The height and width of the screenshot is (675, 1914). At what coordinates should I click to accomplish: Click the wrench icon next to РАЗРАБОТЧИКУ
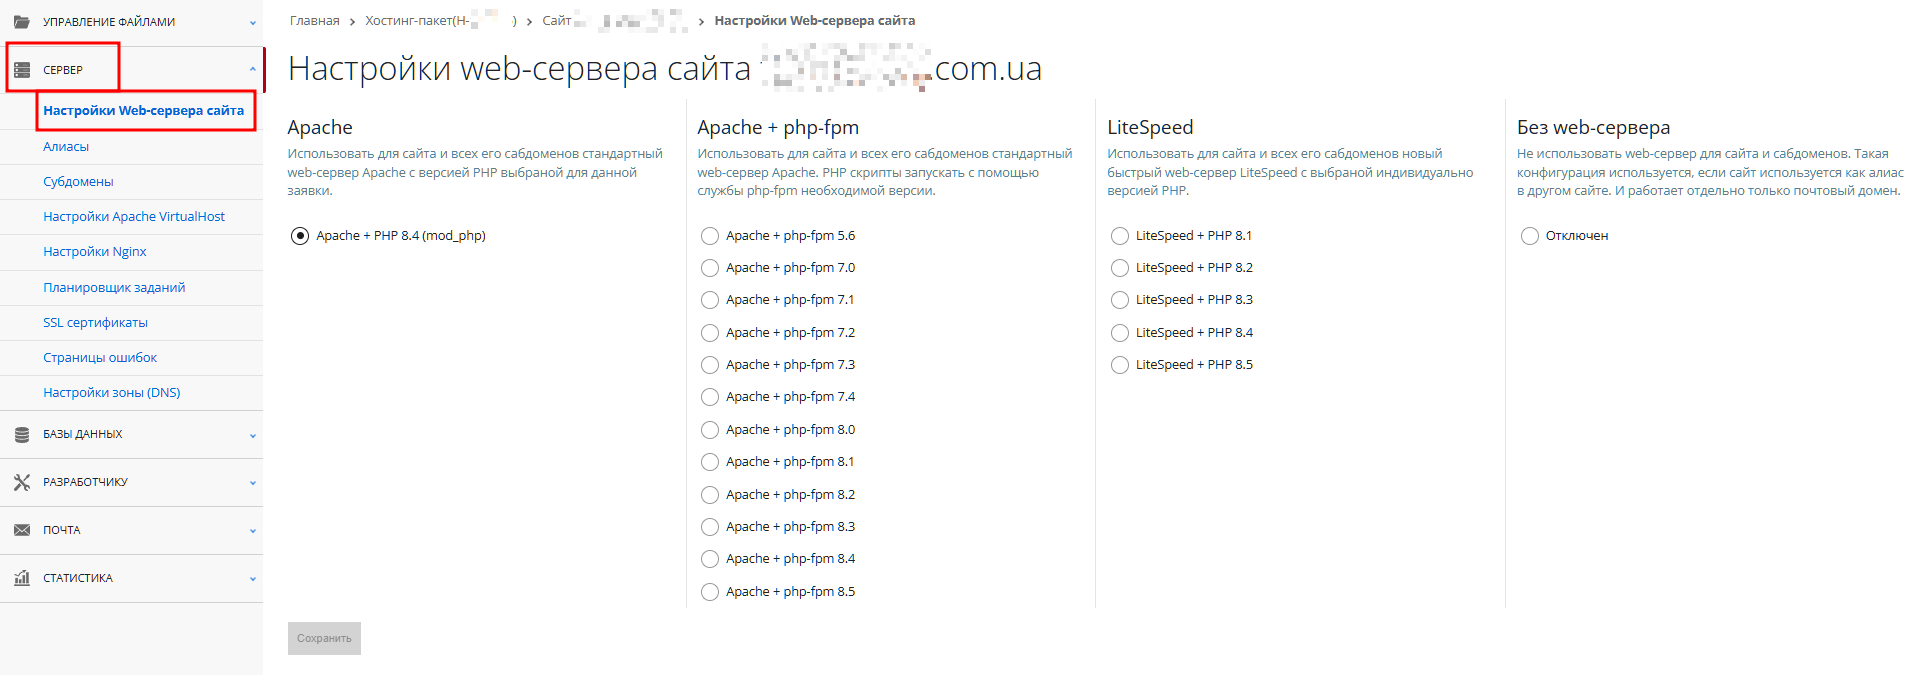(22, 481)
